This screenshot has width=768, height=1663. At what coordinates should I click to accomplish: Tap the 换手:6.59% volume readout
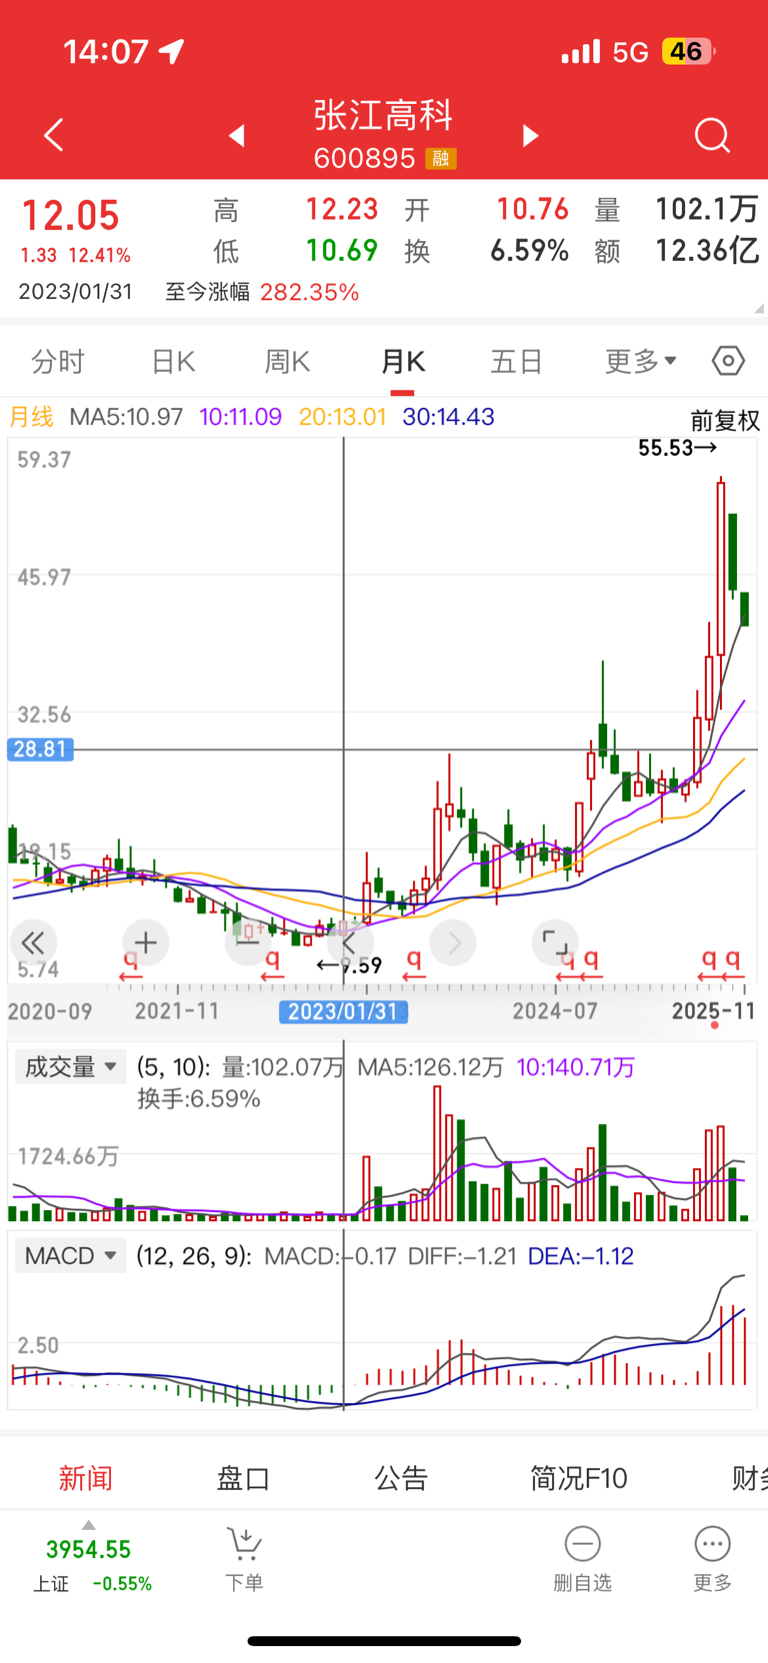pyautogui.click(x=199, y=1099)
